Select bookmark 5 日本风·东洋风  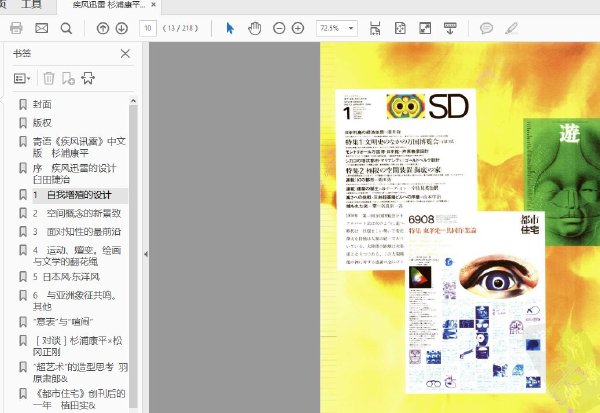(66, 277)
